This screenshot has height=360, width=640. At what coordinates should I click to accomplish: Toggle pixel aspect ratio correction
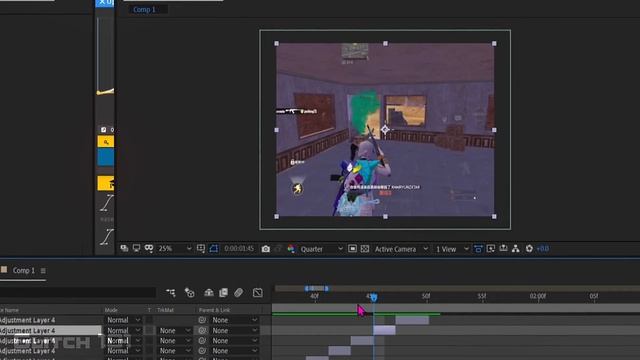[478, 249]
